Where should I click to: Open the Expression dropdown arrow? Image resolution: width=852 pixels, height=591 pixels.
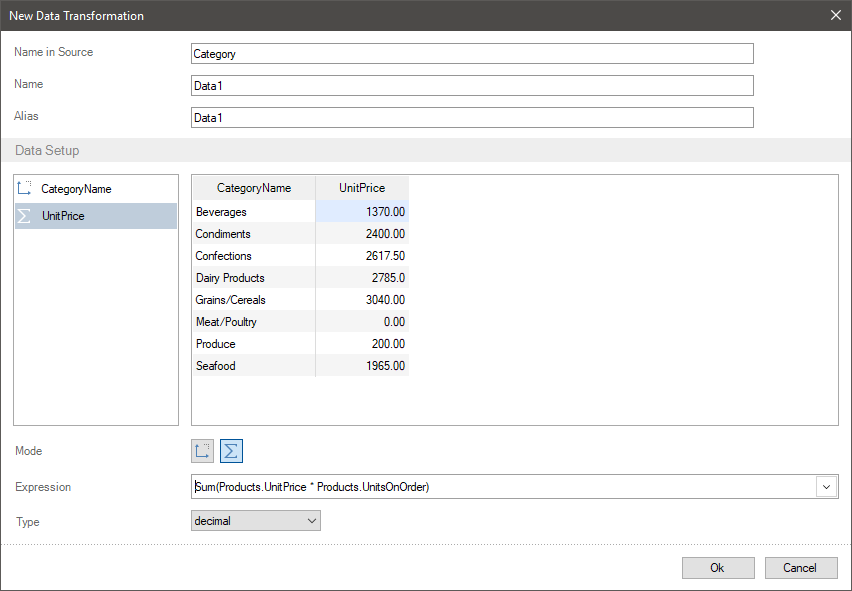click(827, 487)
